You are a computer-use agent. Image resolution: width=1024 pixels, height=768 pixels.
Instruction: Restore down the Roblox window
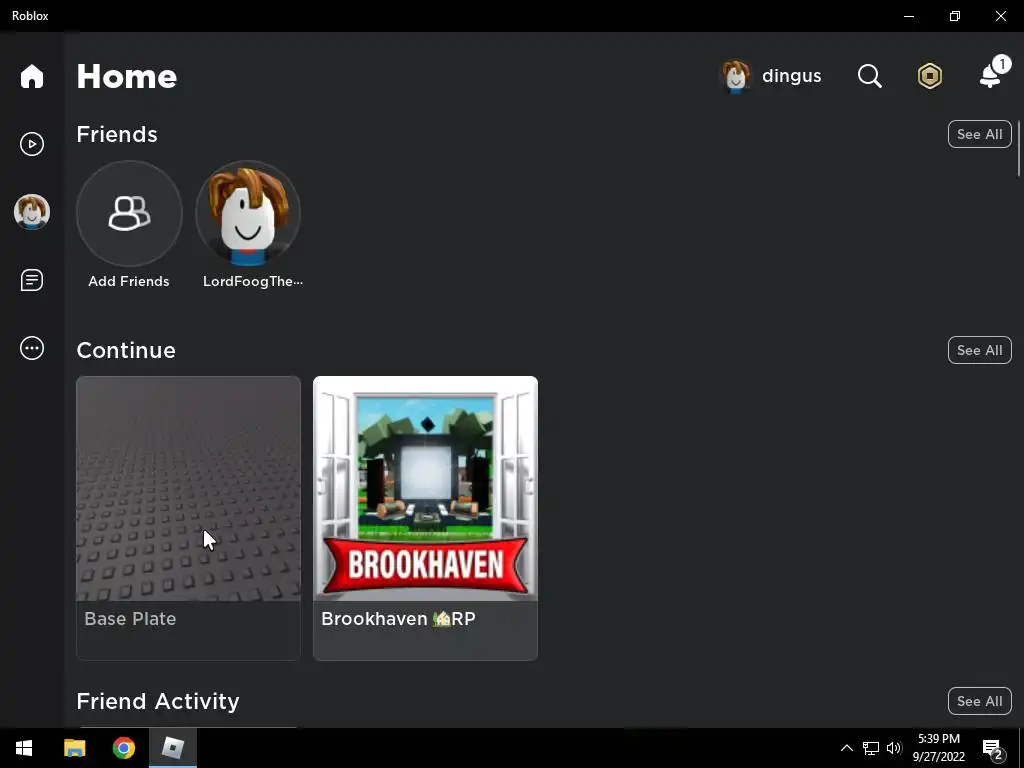(955, 16)
